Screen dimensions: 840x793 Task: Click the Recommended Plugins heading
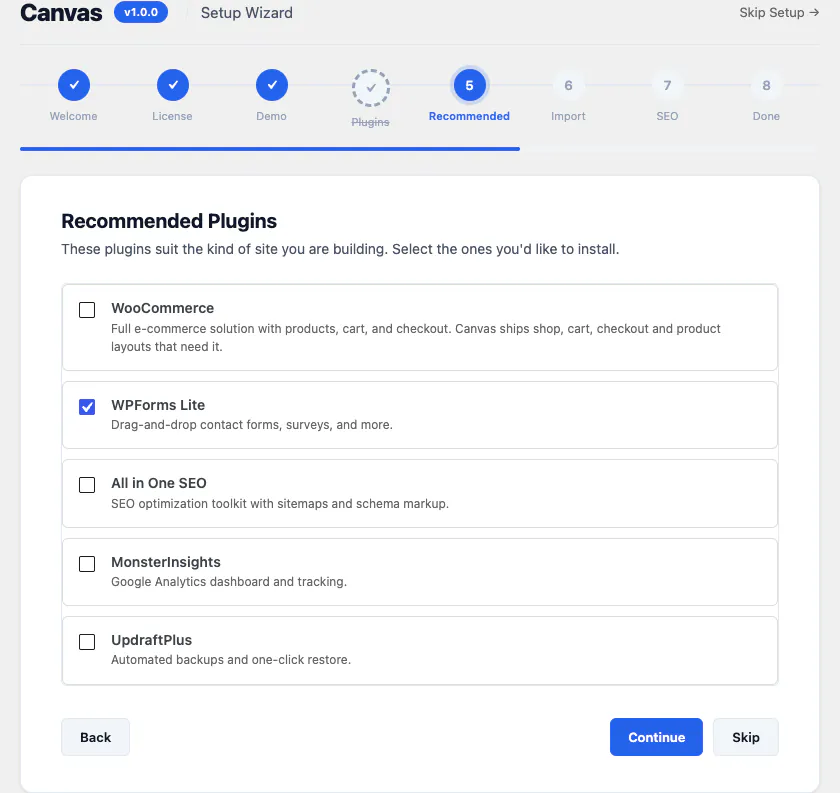point(169,221)
